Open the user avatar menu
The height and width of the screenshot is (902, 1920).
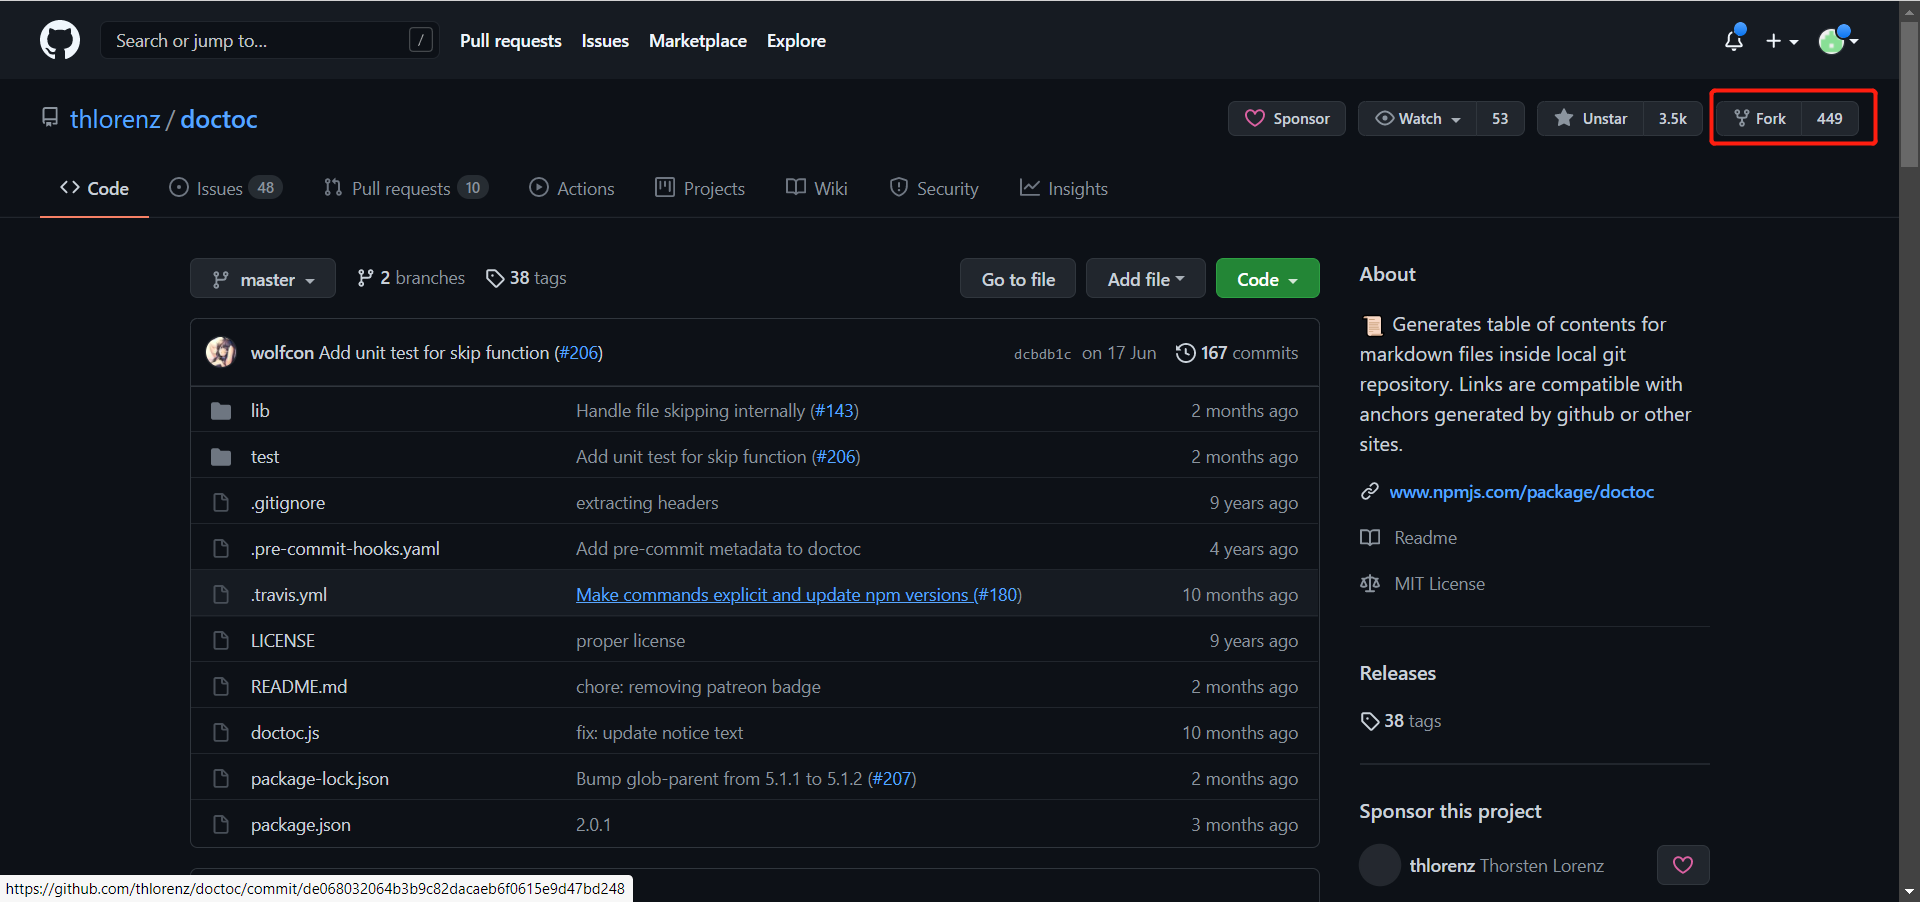[x=1838, y=40]
